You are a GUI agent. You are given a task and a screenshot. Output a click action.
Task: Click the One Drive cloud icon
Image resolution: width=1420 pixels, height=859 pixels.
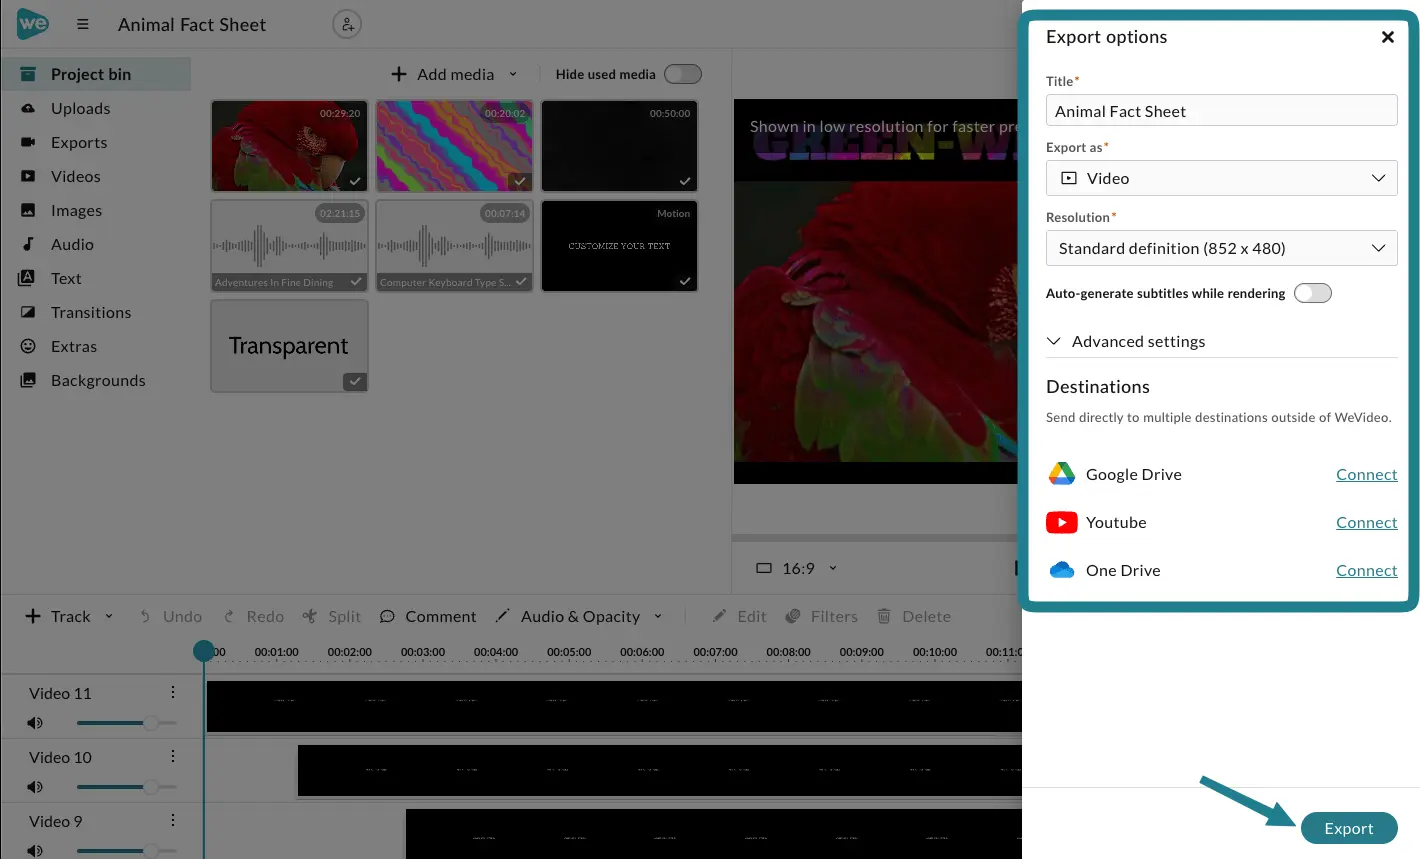1061,570
